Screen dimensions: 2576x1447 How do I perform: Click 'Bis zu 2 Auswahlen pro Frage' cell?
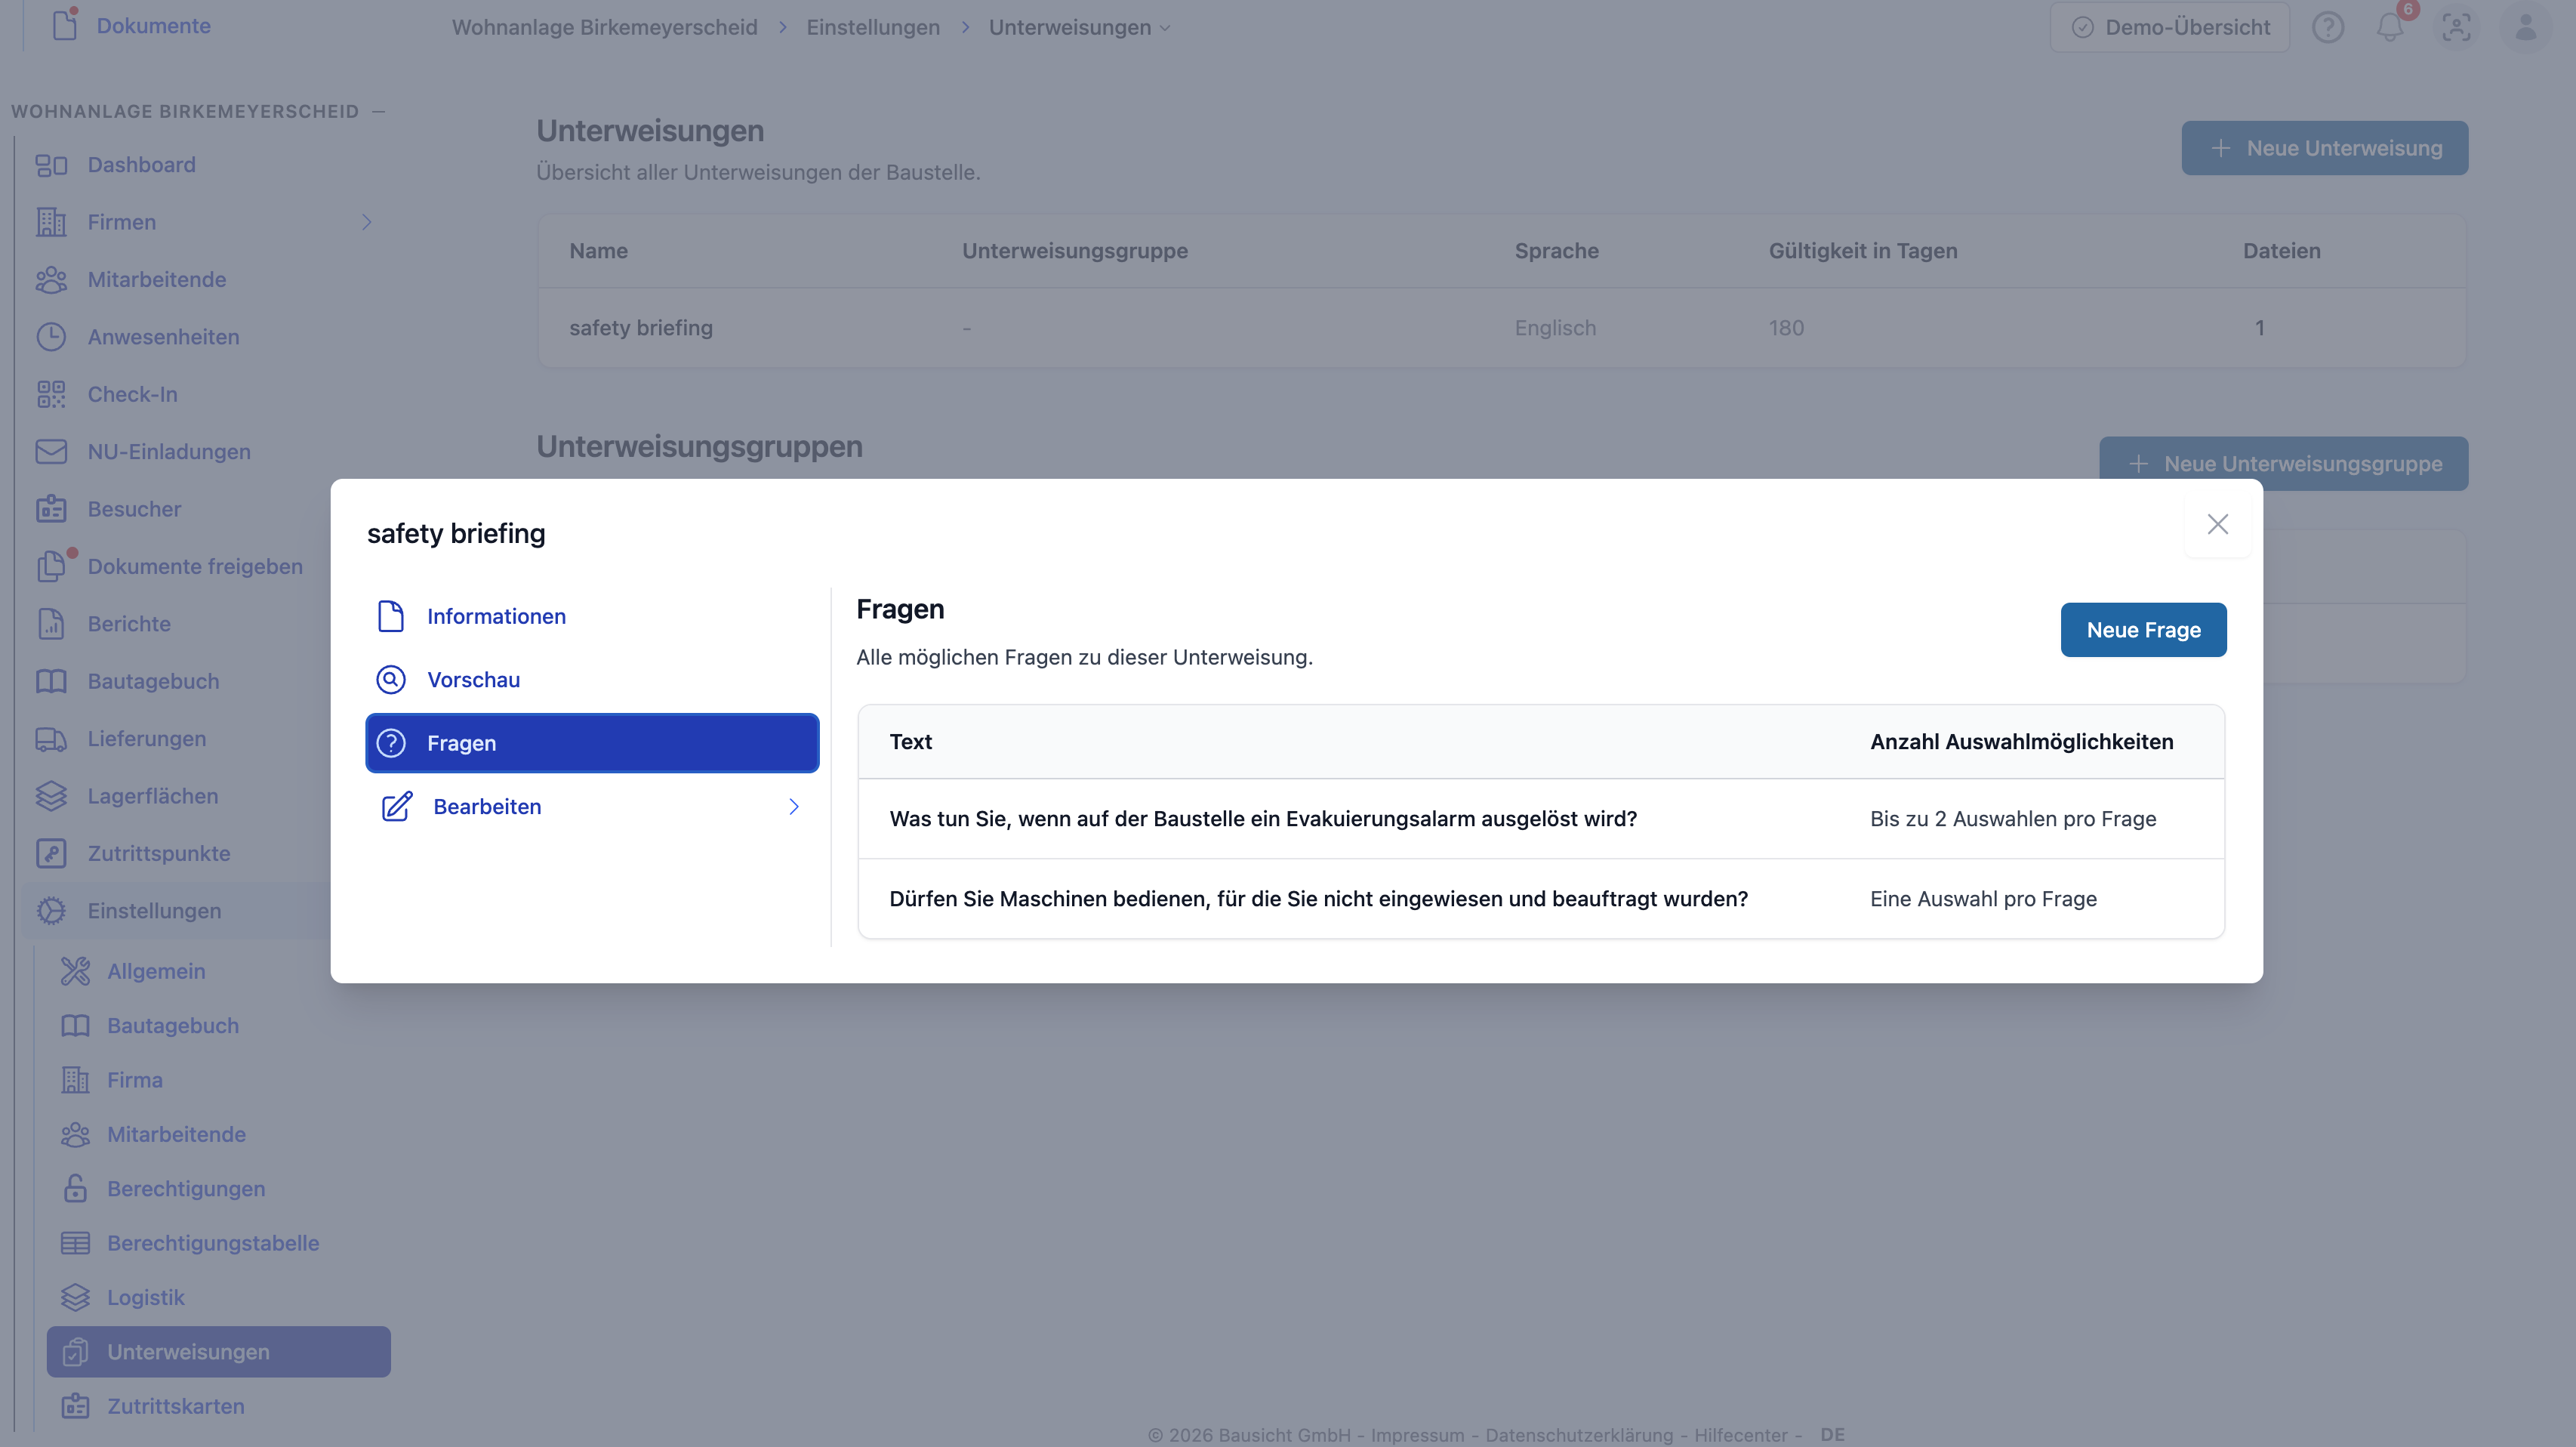pos(2012,819)
